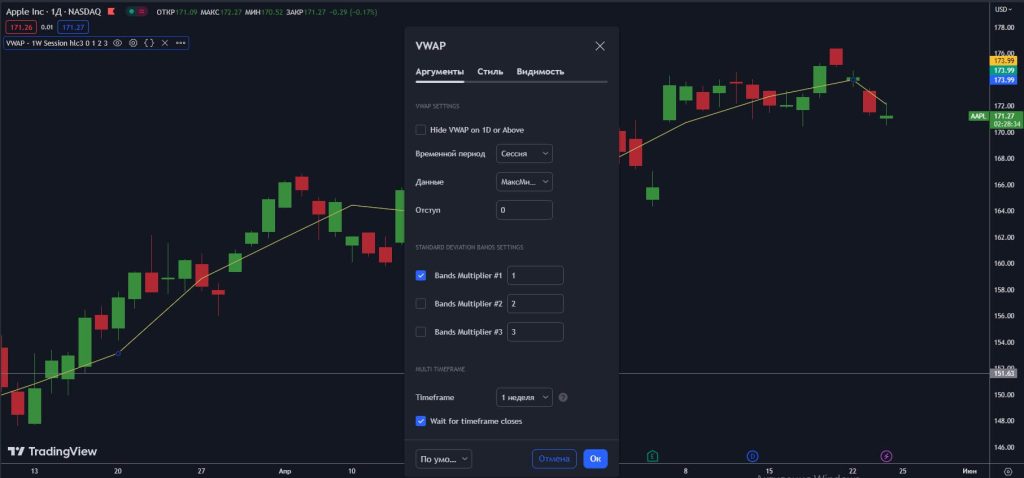The width and height of the screenshot is (1024, 478).
Task: Close the VWAP settings dialog
Action: tap(600, 46)
